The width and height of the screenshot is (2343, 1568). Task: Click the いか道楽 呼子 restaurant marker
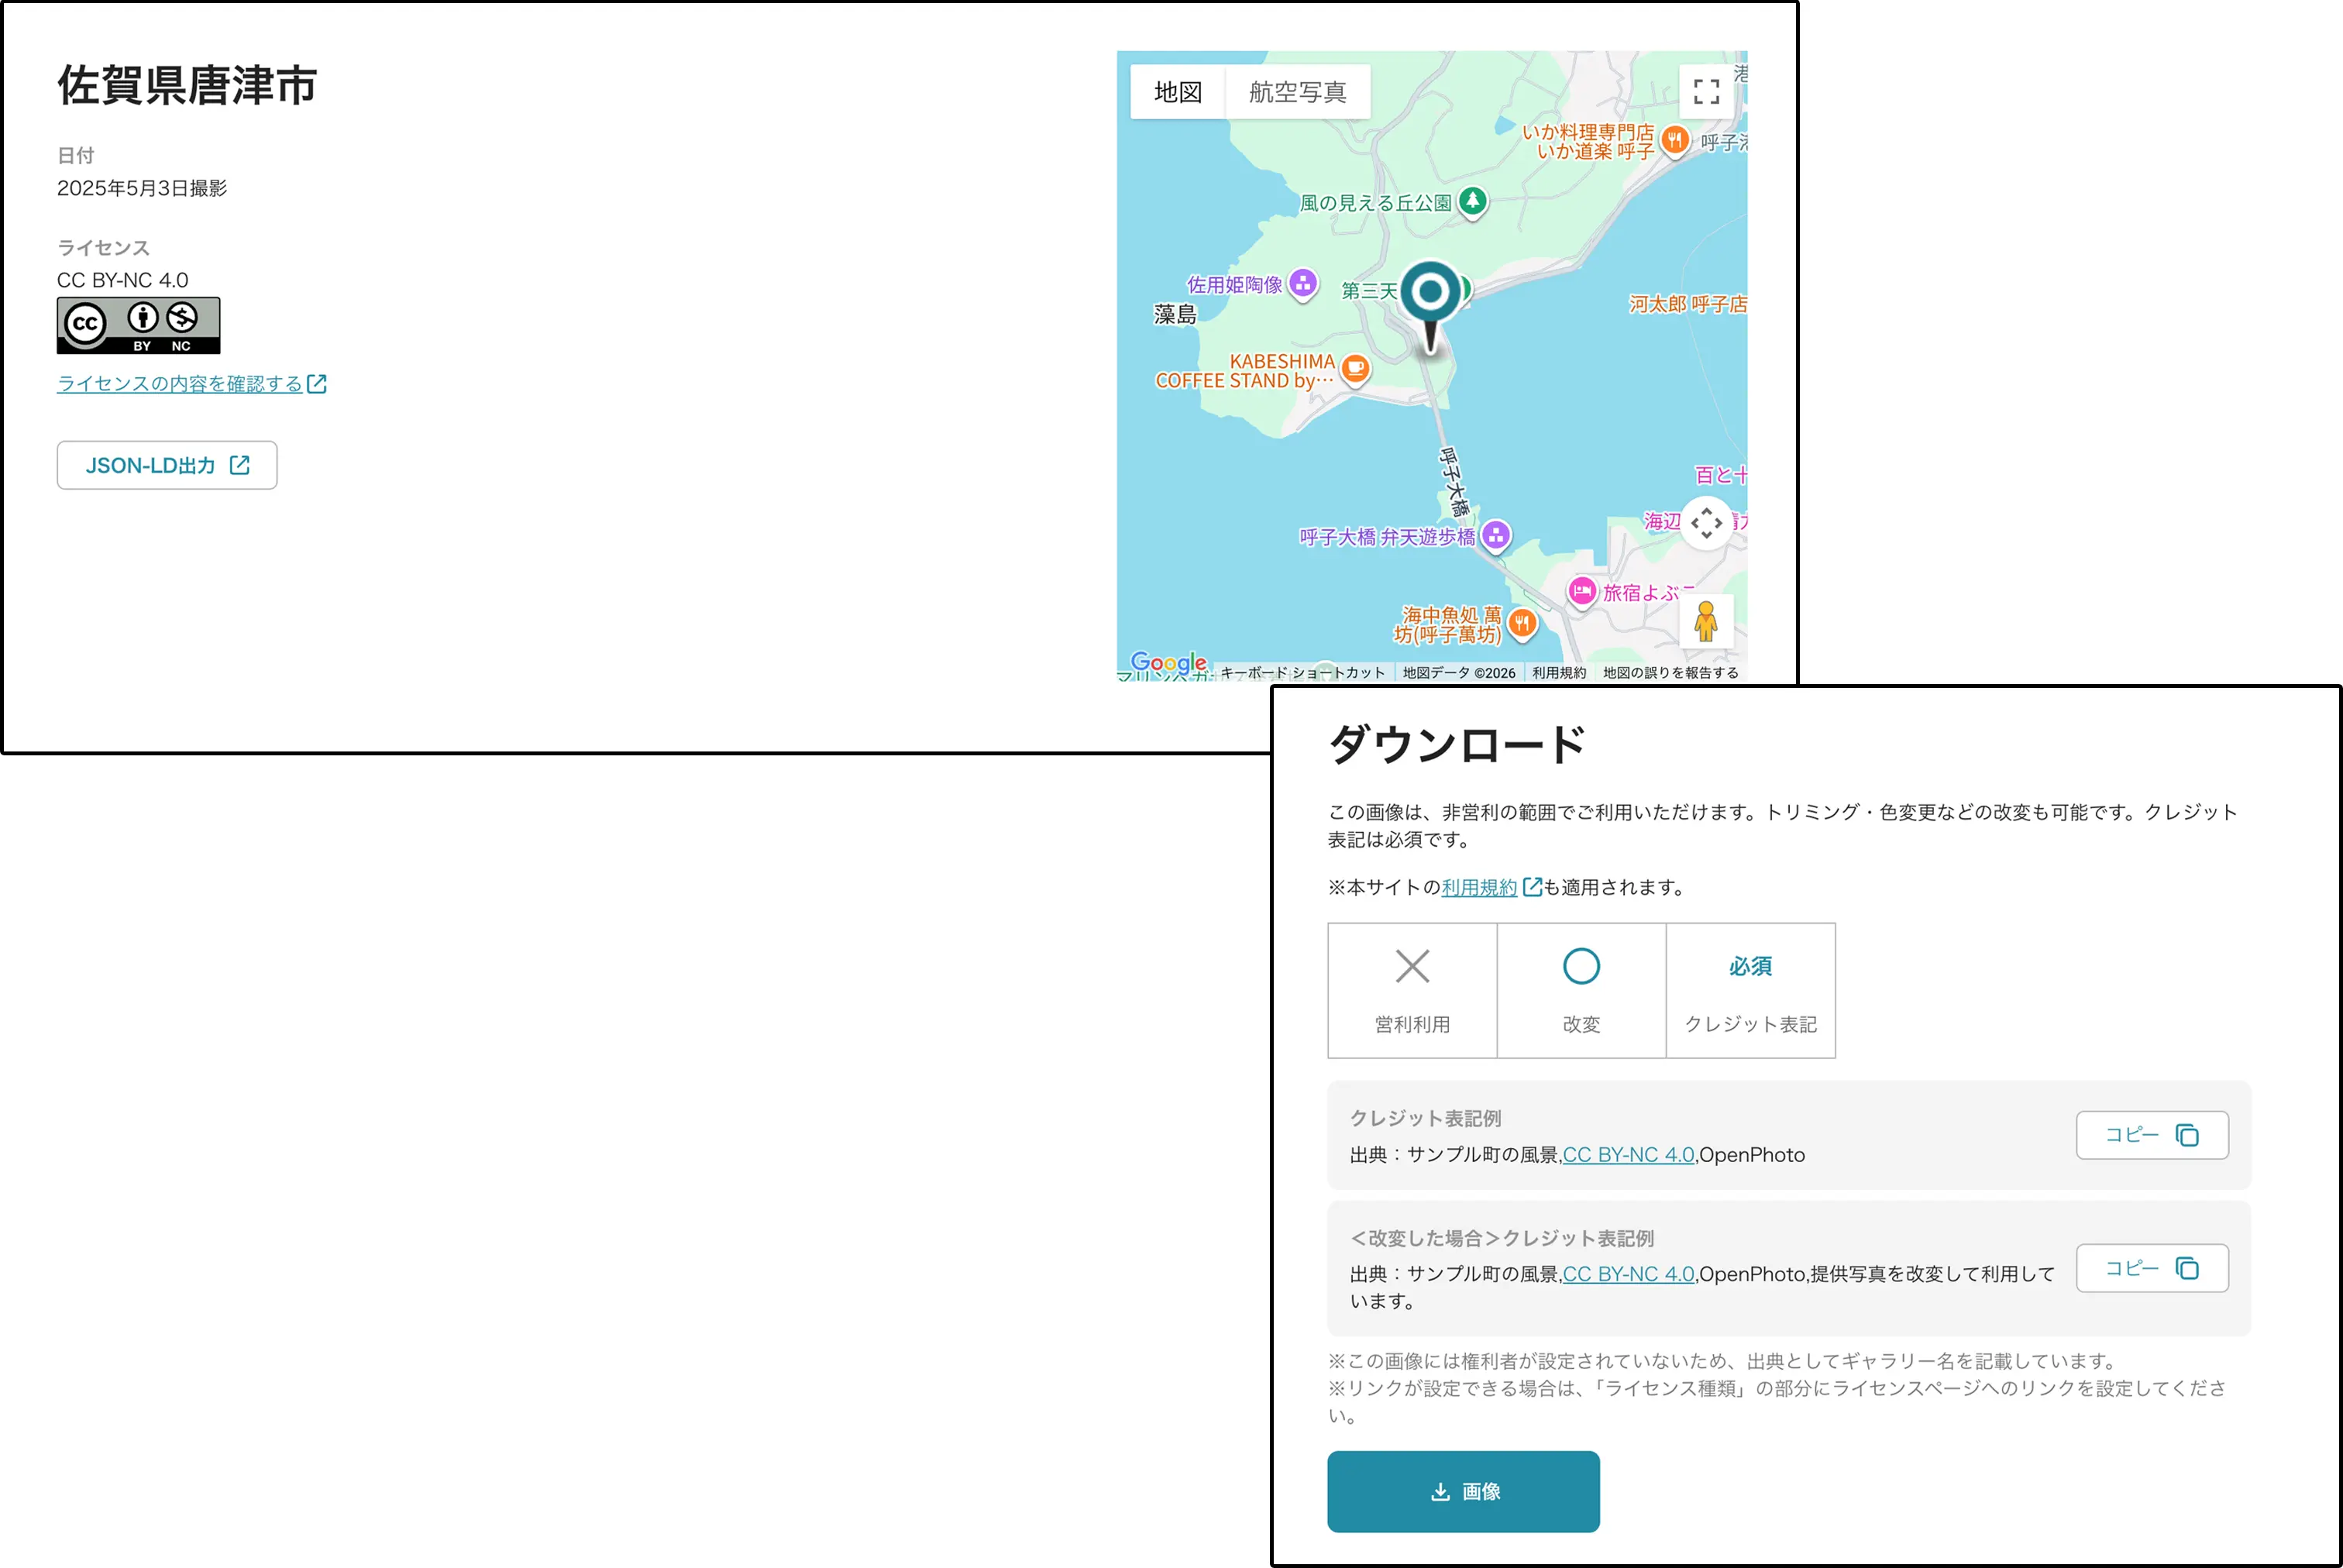tap(1675, 140)
